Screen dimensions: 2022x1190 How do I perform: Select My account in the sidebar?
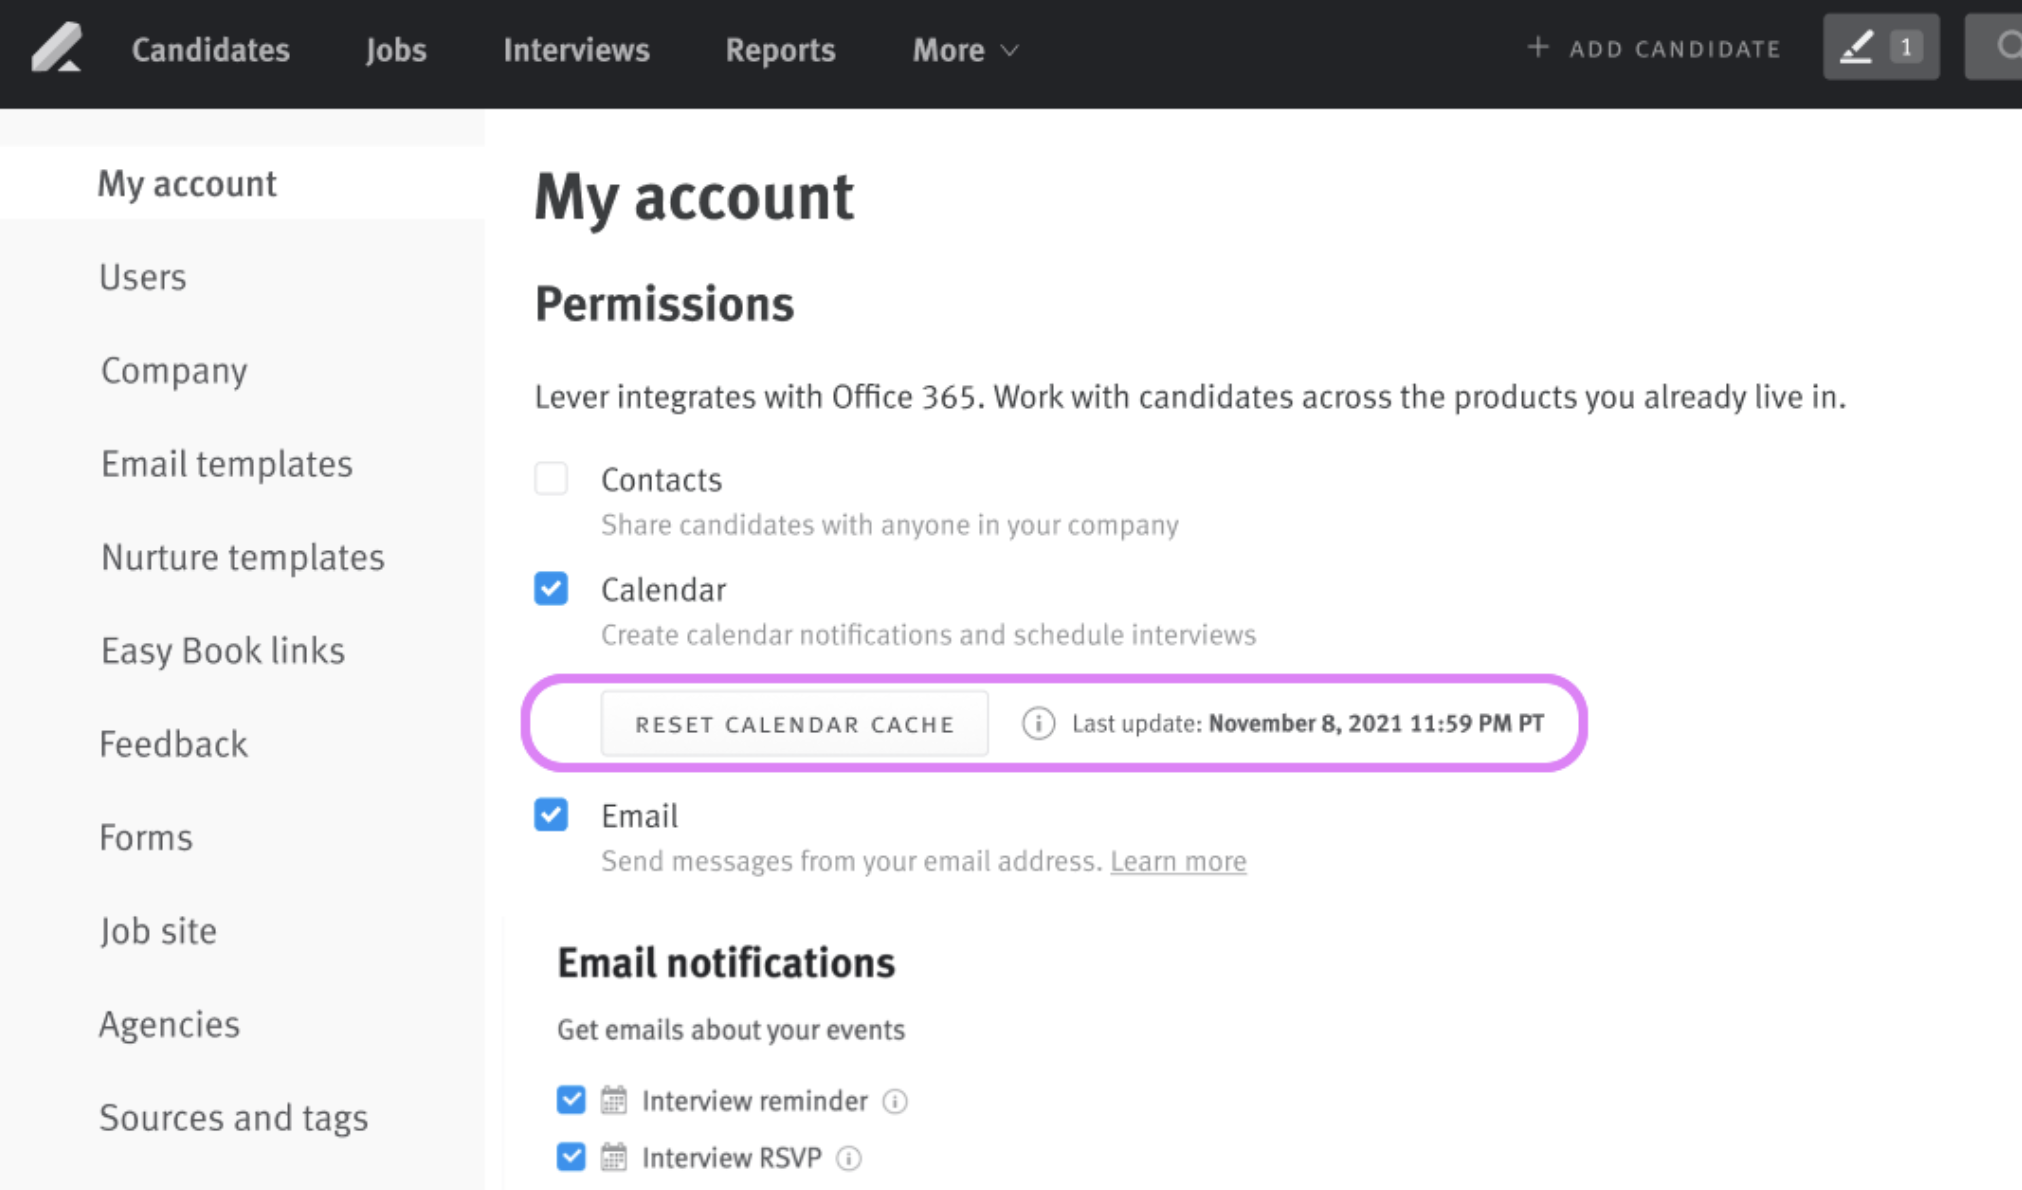point(242,183)
